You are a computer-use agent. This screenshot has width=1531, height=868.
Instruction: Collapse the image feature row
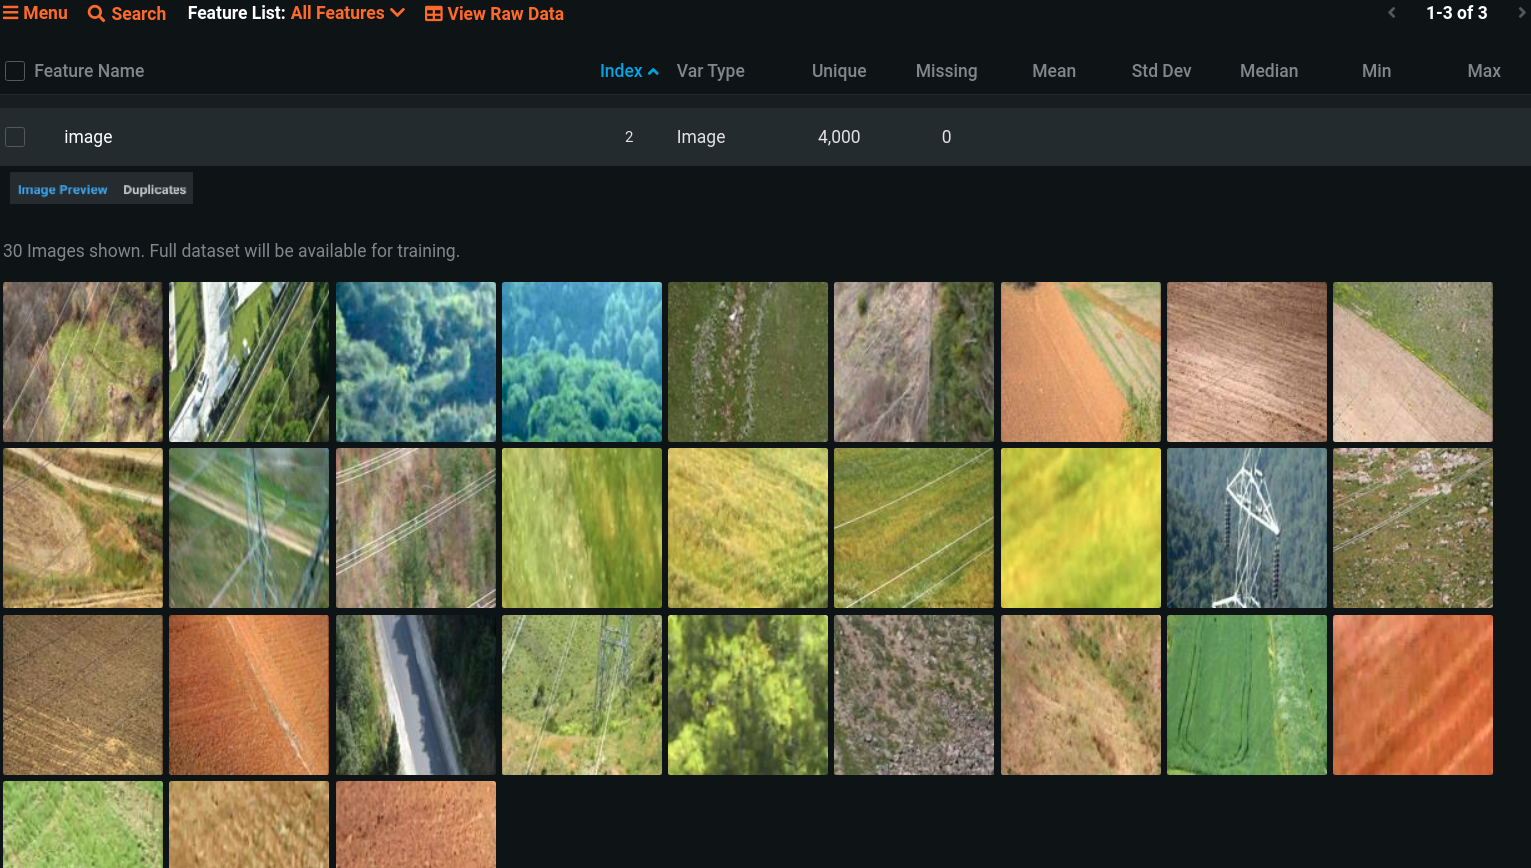pyautogui.click(x=88, y=137)
